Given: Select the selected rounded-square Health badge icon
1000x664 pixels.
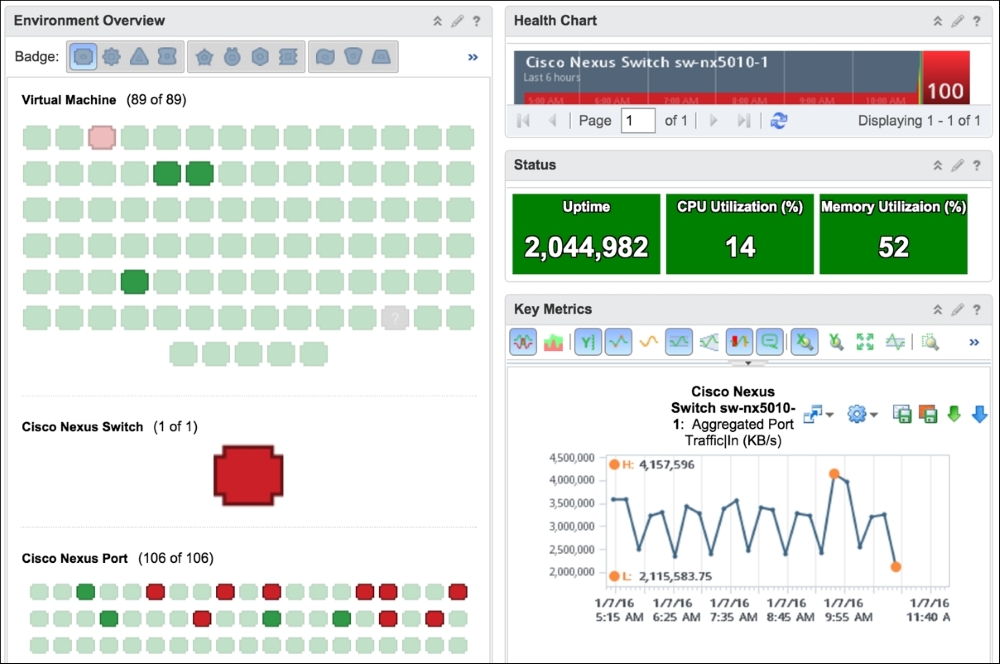Looking at the screenshot, I should [83, 57].
